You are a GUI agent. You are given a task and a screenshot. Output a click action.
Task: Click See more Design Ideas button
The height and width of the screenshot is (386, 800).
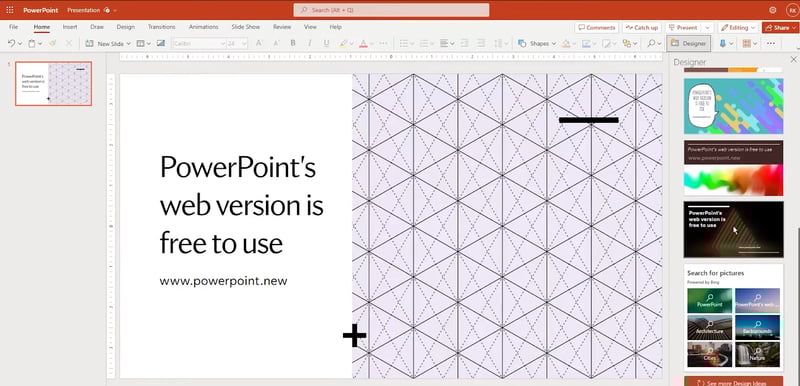(x=733, y=382)
